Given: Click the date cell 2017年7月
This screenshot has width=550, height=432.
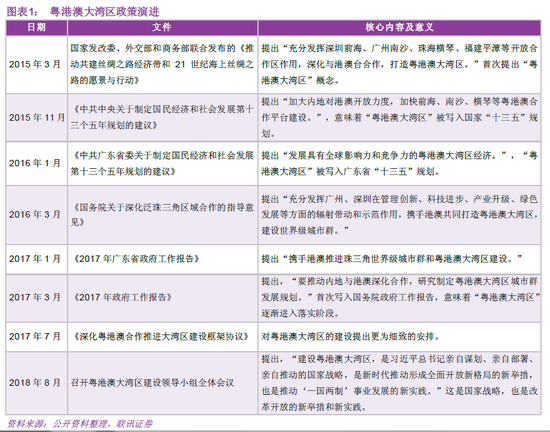Looking at the screenshot, I should (x=36, y=337).
